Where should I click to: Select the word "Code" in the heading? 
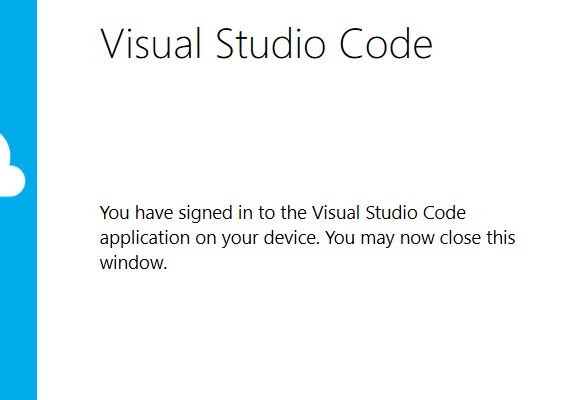tap(386, 43)
